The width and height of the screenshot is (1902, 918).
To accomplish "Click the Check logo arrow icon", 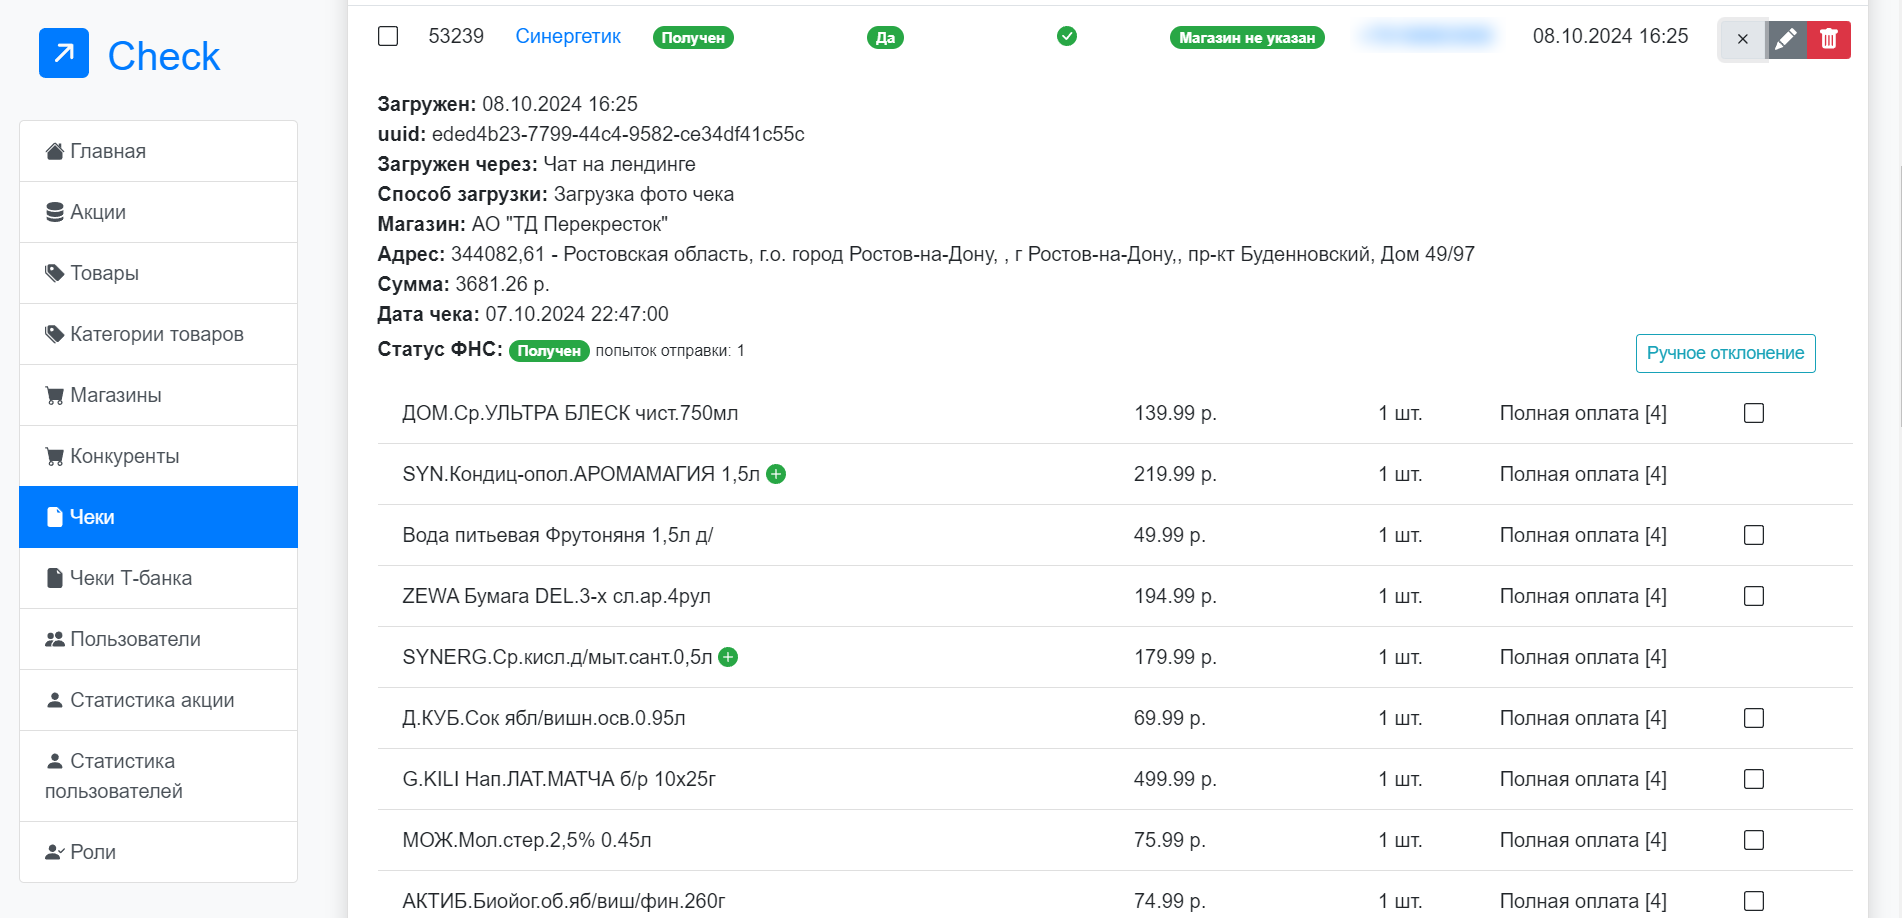I will [x=64, y=54].
